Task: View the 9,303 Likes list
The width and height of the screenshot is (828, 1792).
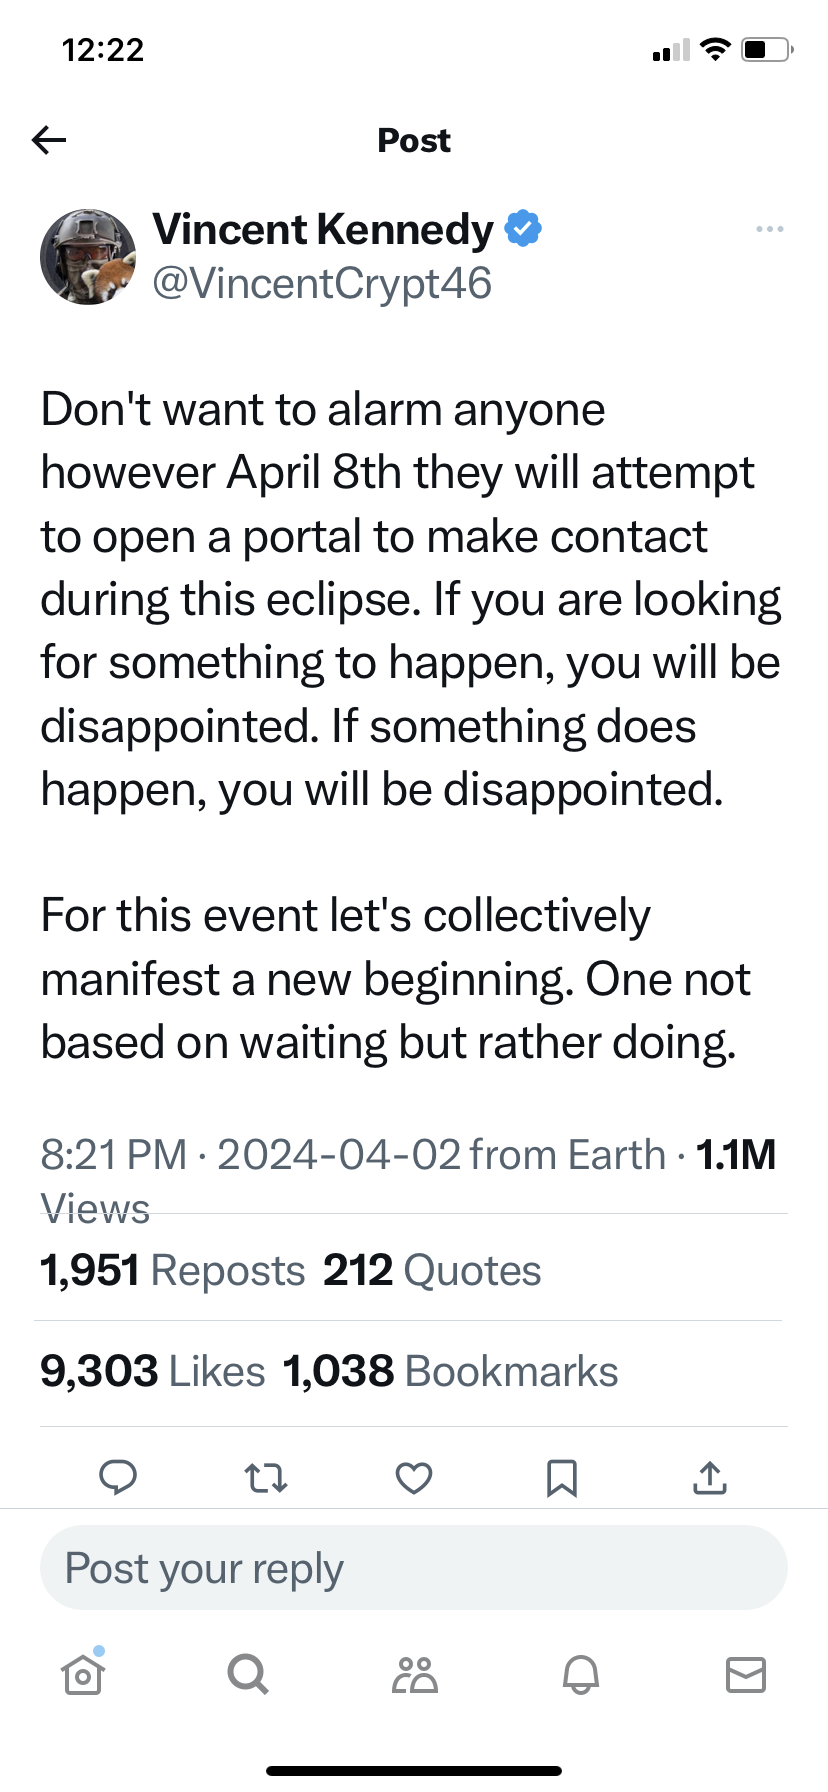Action: pos(153,1372)
